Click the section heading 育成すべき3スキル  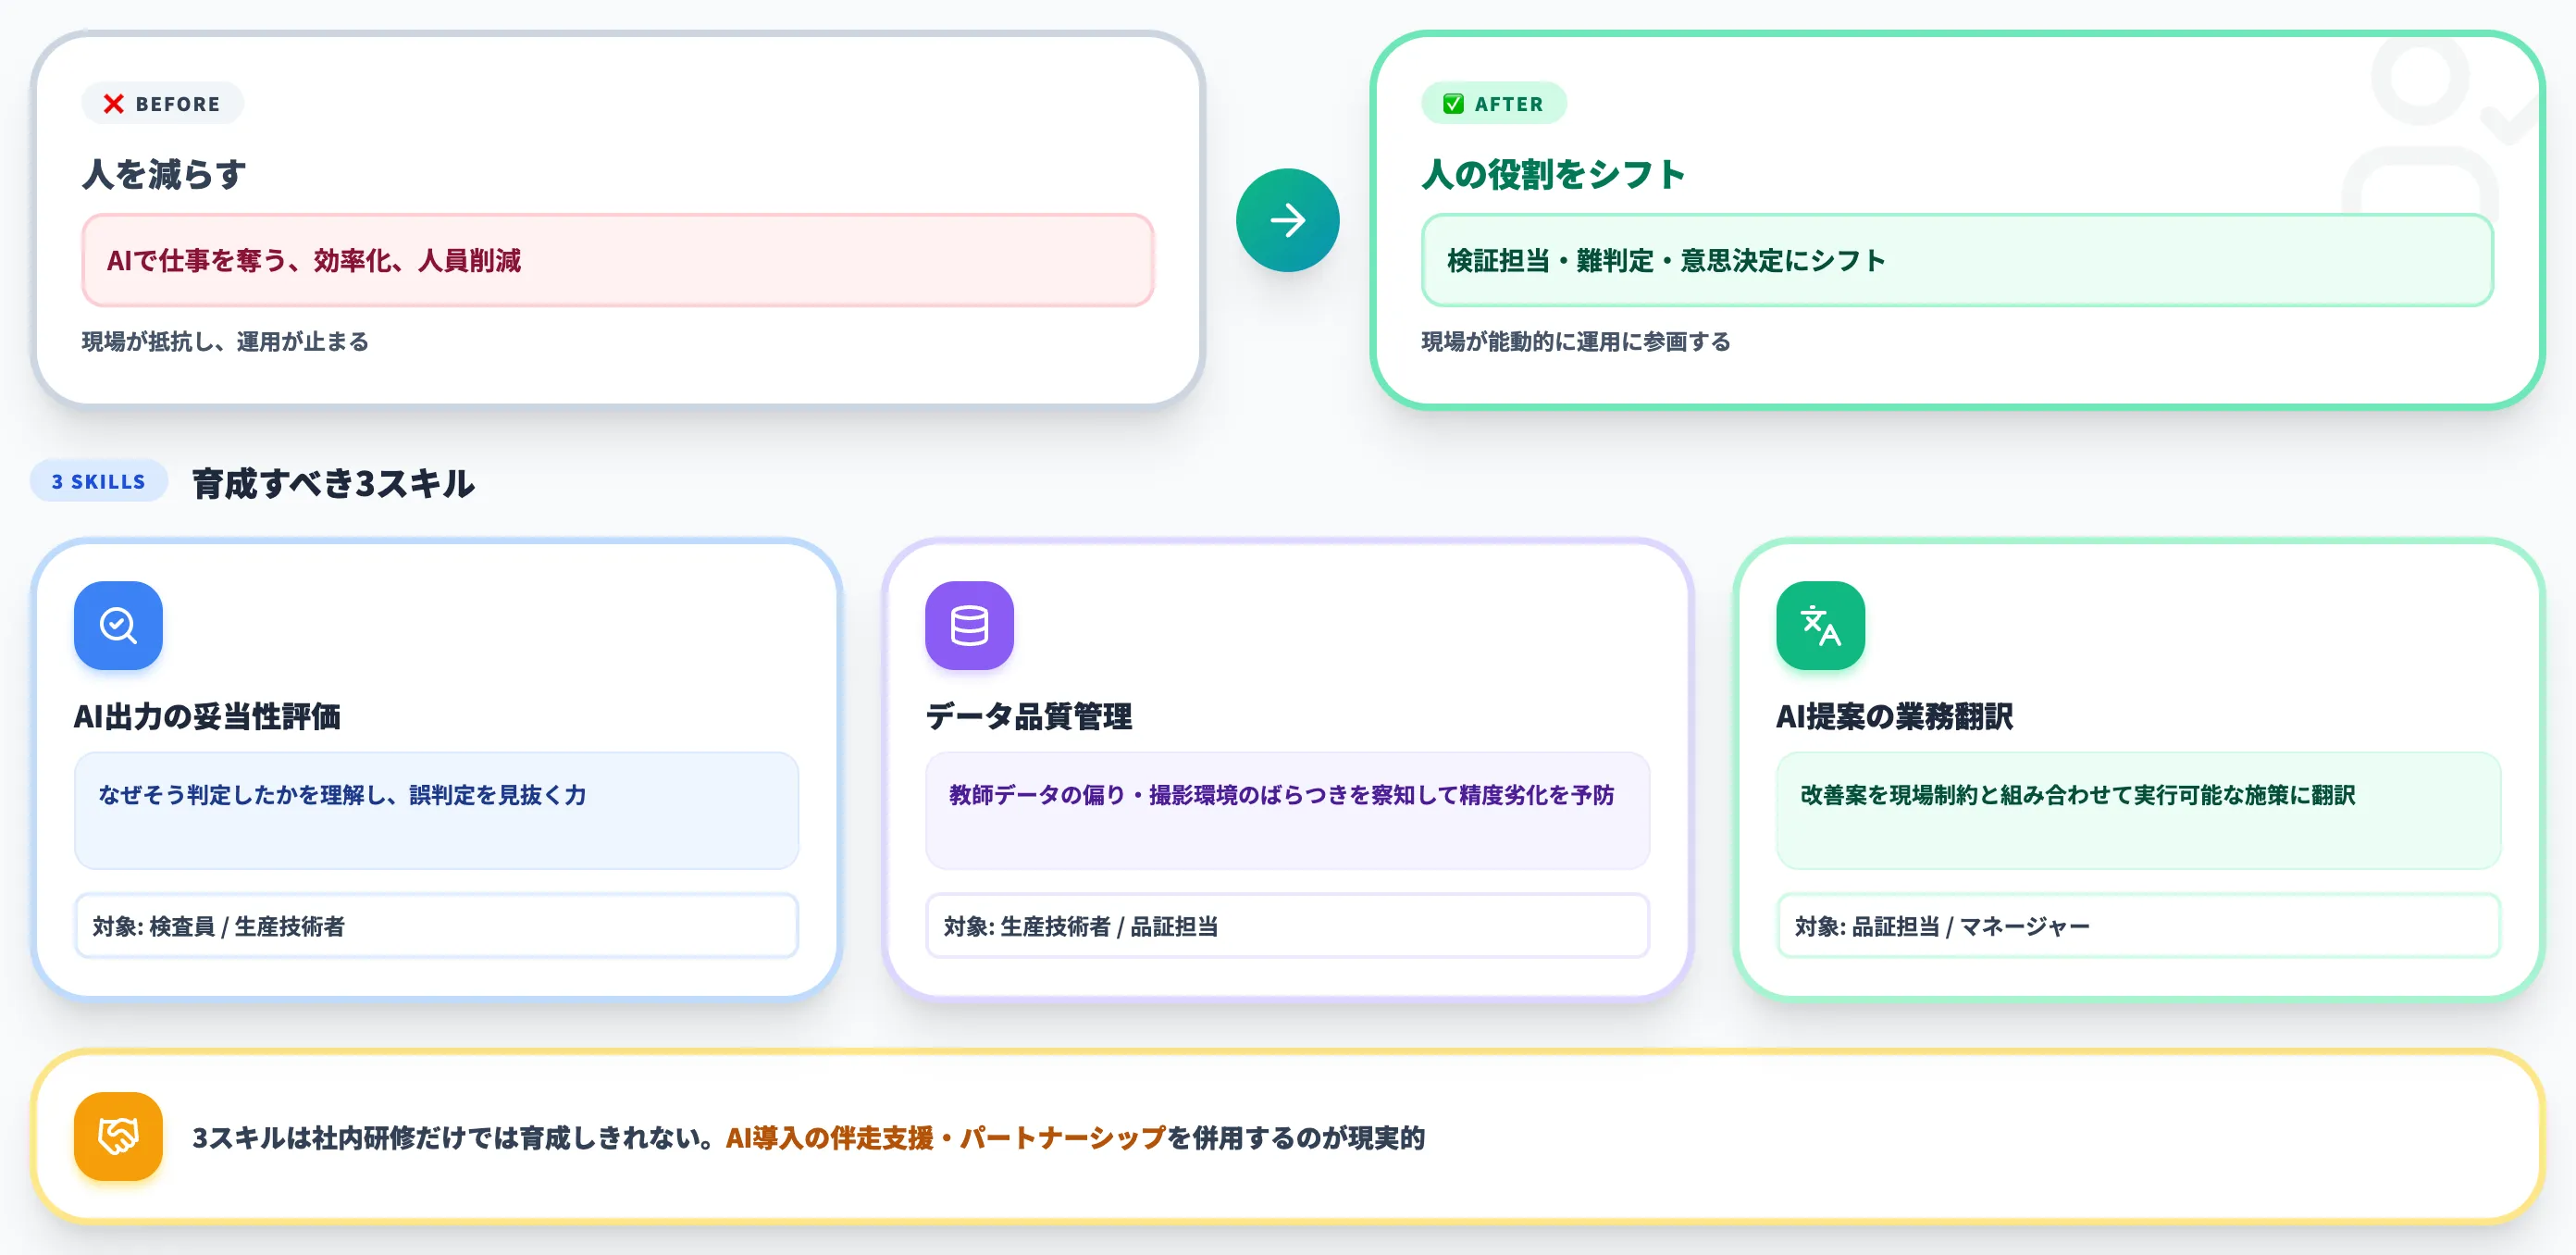pyautogui.click(x=333, y=484)
